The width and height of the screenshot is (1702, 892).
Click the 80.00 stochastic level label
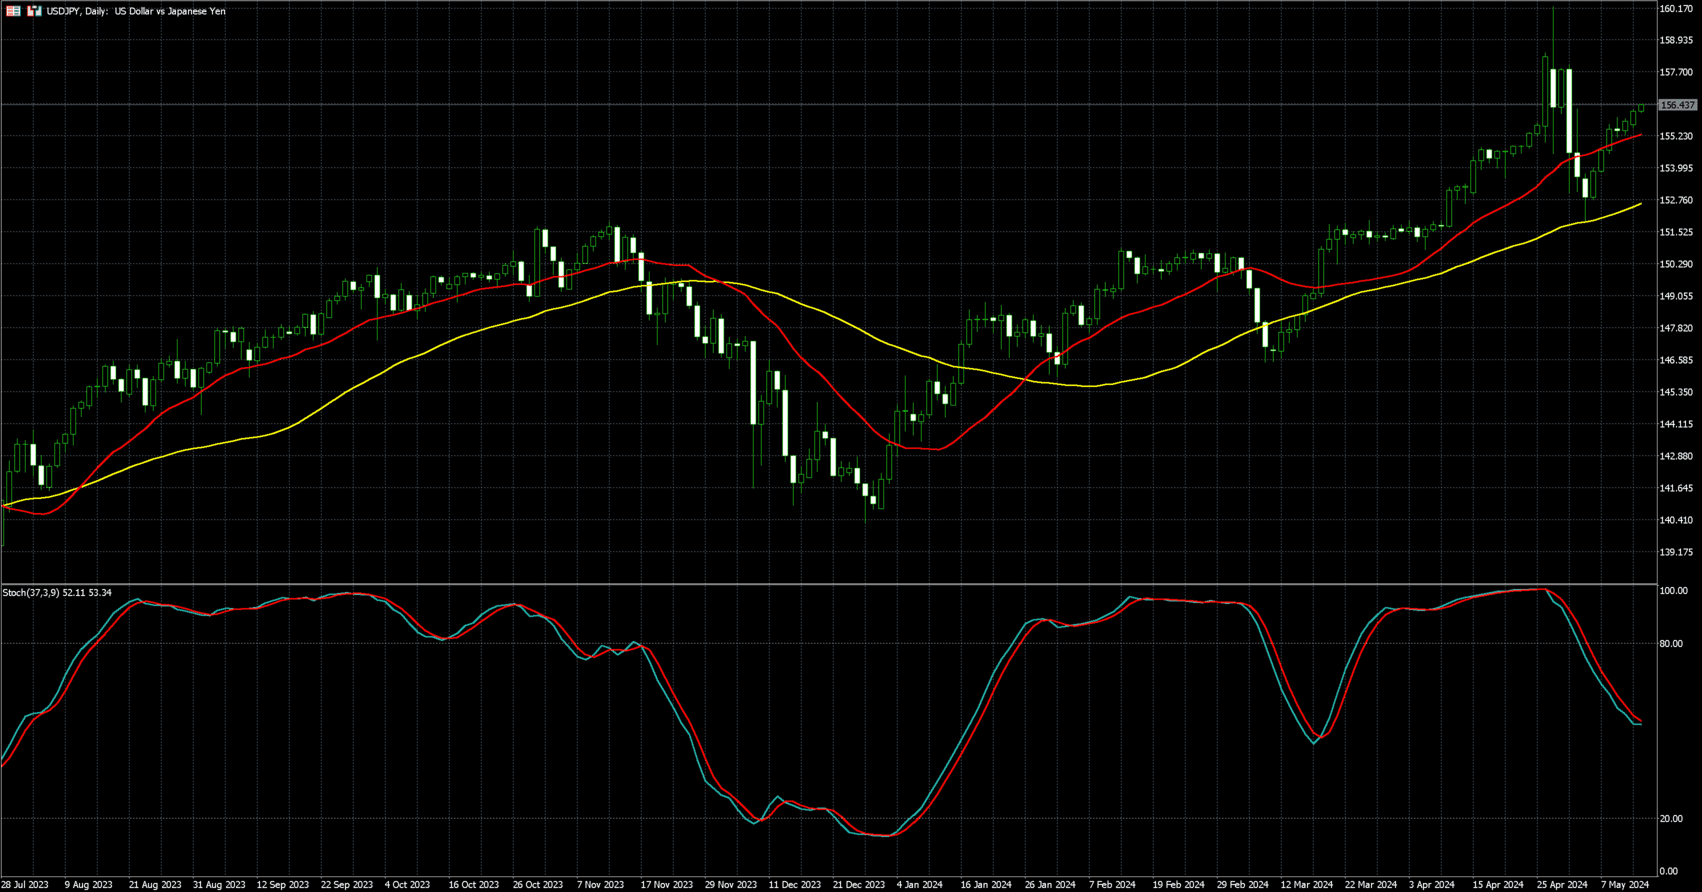1670,644
